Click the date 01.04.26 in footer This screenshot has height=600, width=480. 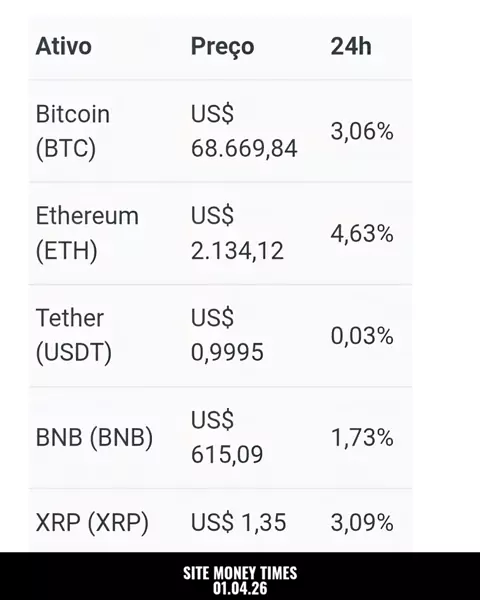[x=240, y=588]
